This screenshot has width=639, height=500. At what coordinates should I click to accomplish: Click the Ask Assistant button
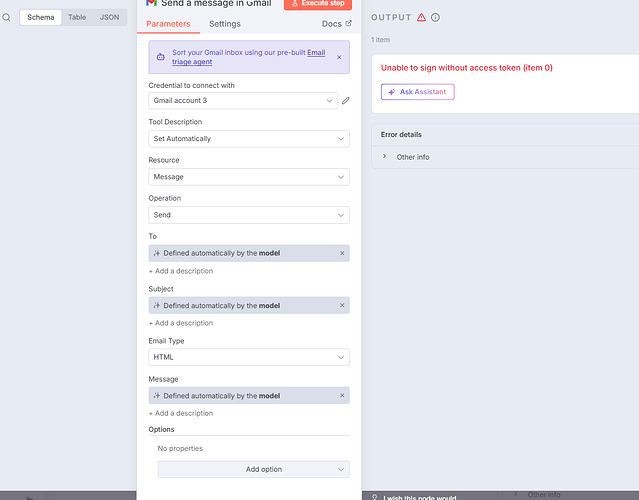tap(418, 92)
